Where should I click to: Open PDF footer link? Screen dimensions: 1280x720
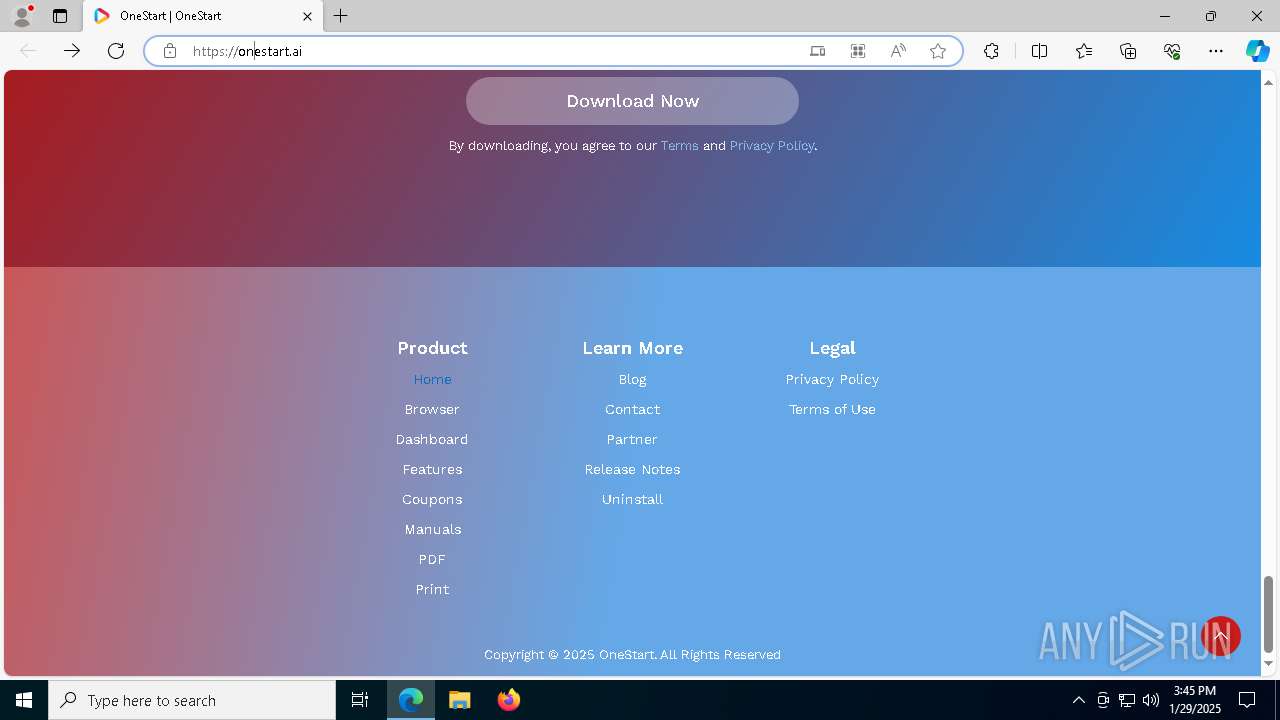(432, 559)
